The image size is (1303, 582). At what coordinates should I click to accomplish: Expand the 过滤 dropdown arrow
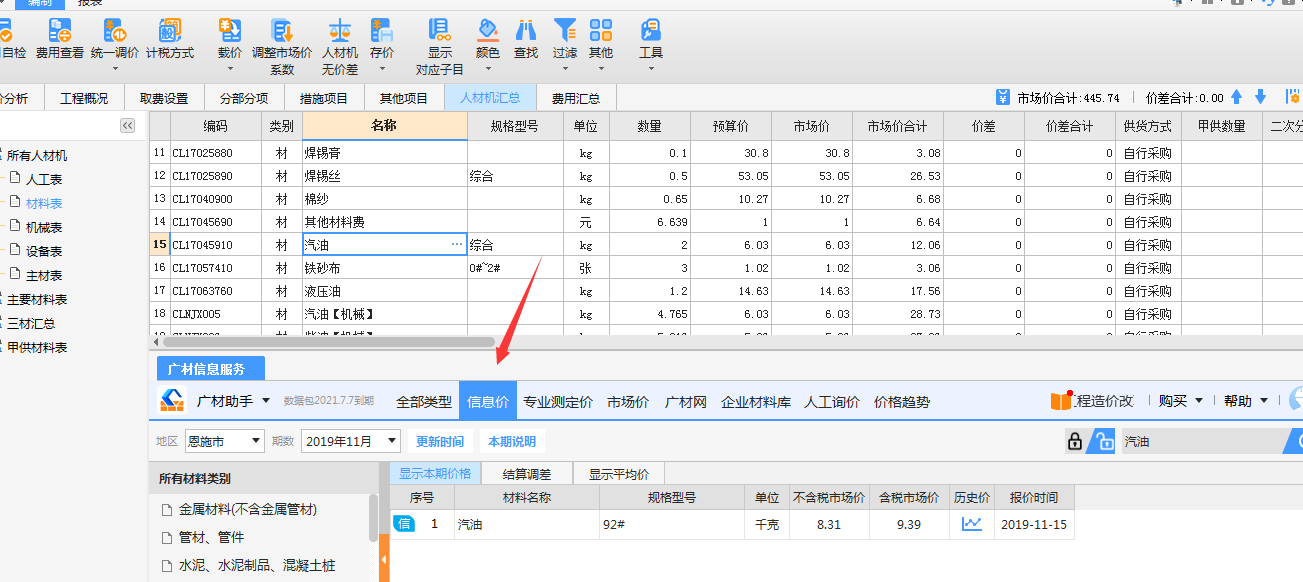click(x=565, y=69)
